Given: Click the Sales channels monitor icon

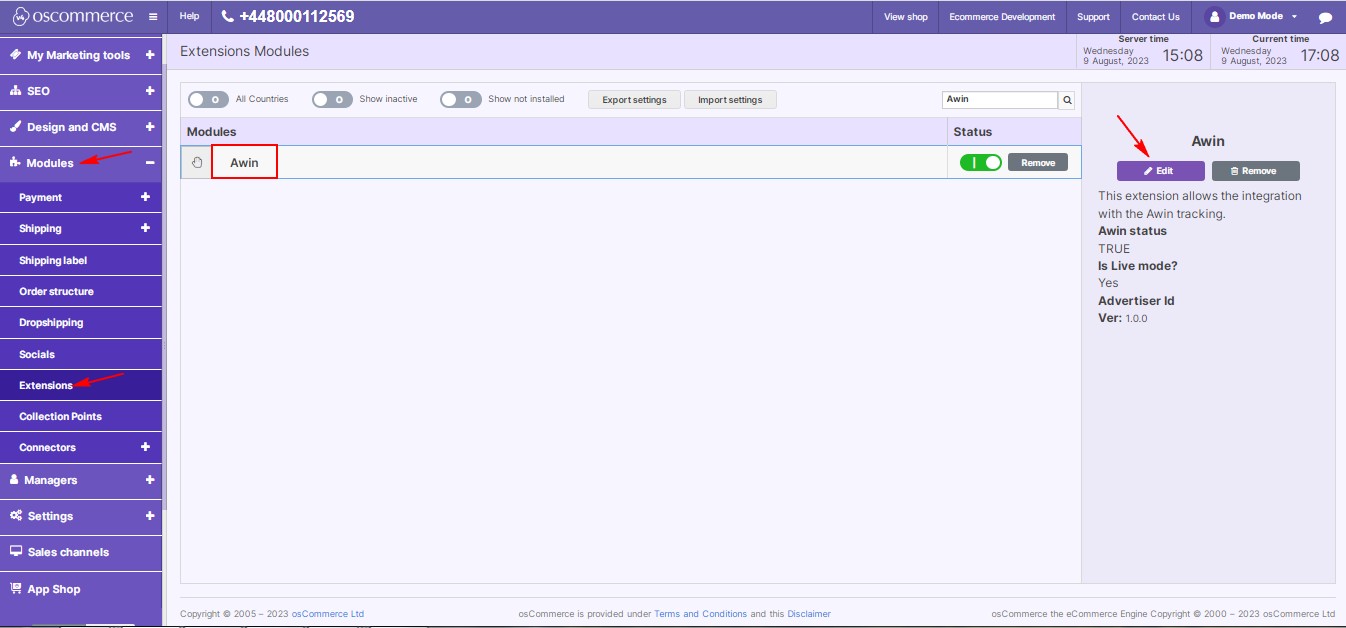Looking at the screenshot, I should [x=17, y=552].
